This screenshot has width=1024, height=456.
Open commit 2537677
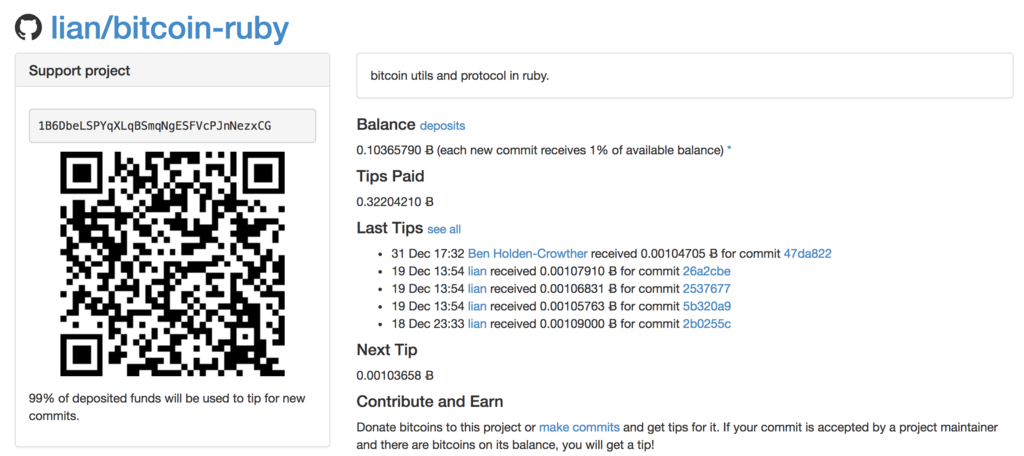(x=707, y=289)
